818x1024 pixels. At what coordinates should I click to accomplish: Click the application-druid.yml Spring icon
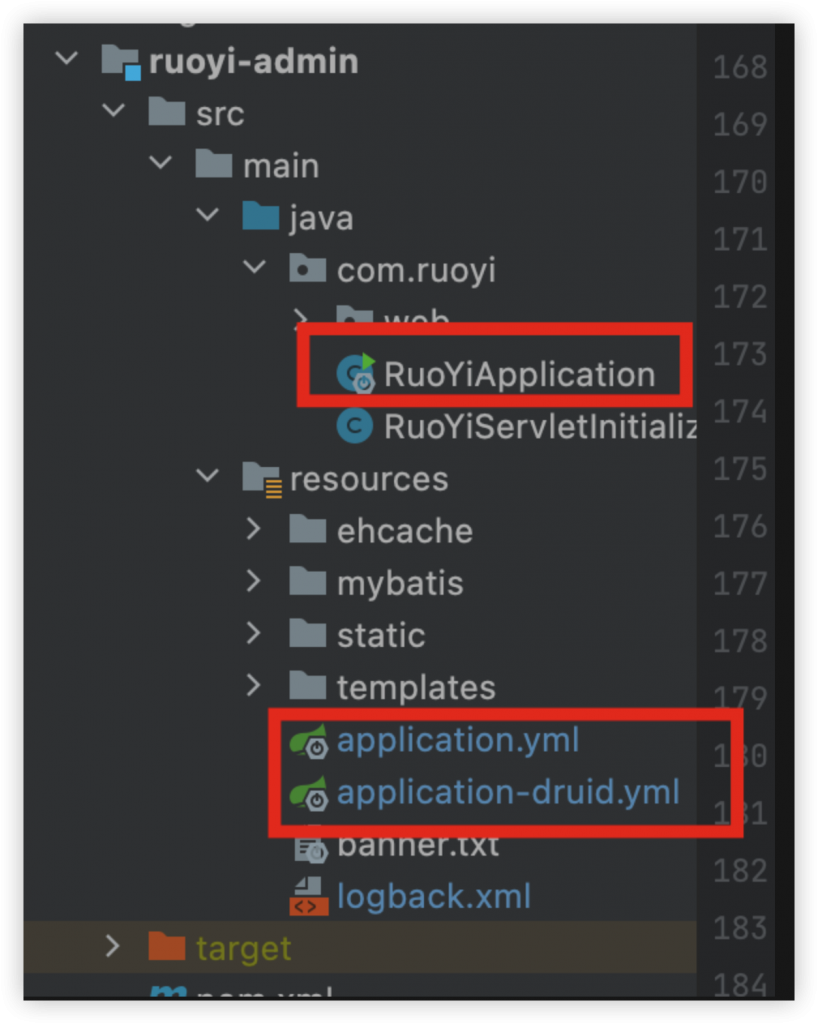click(x=309, y=794)
